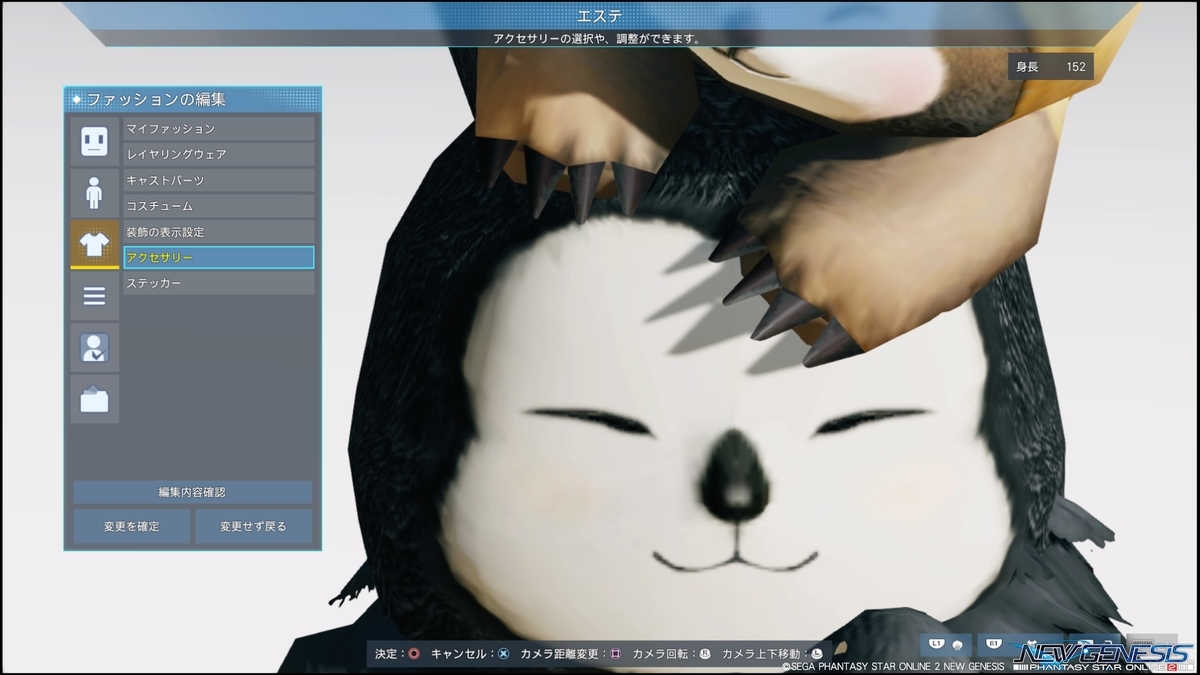This screenshot has width=1200, height=675.
Task: Confirm changes with 変更を確定 button
Action: click(132, 526)
